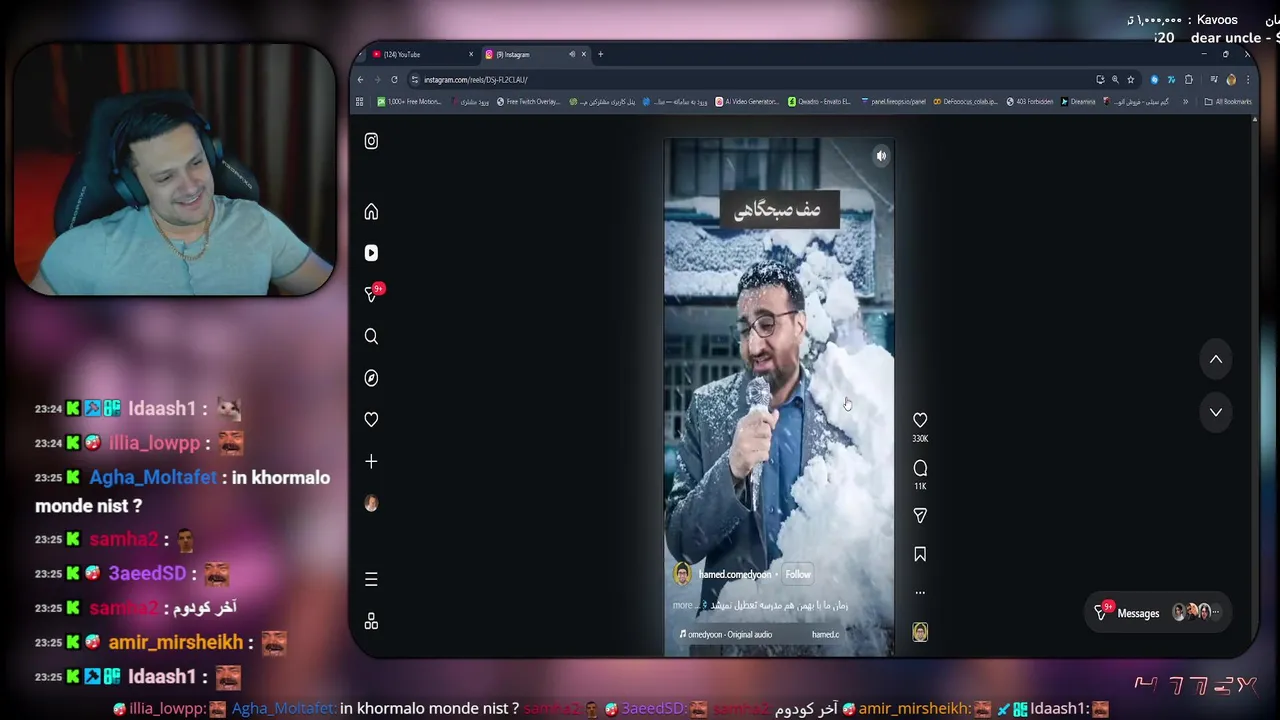This screenshot has height=720, width=1280.
Task: Open the Meta apps icon below More
Action: coord(371,622)
